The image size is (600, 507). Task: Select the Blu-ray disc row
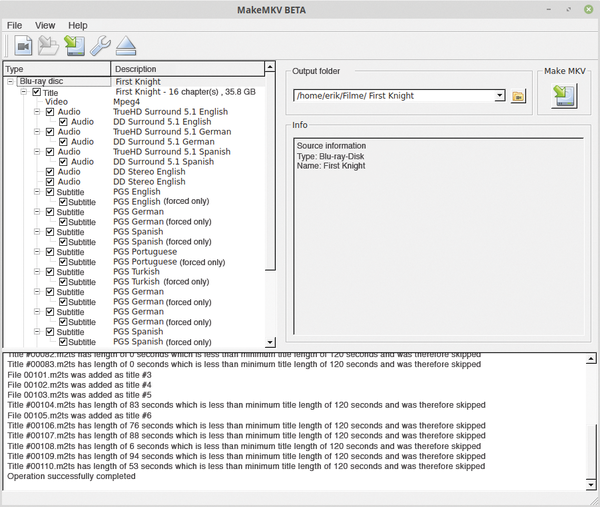click(136, 82)
